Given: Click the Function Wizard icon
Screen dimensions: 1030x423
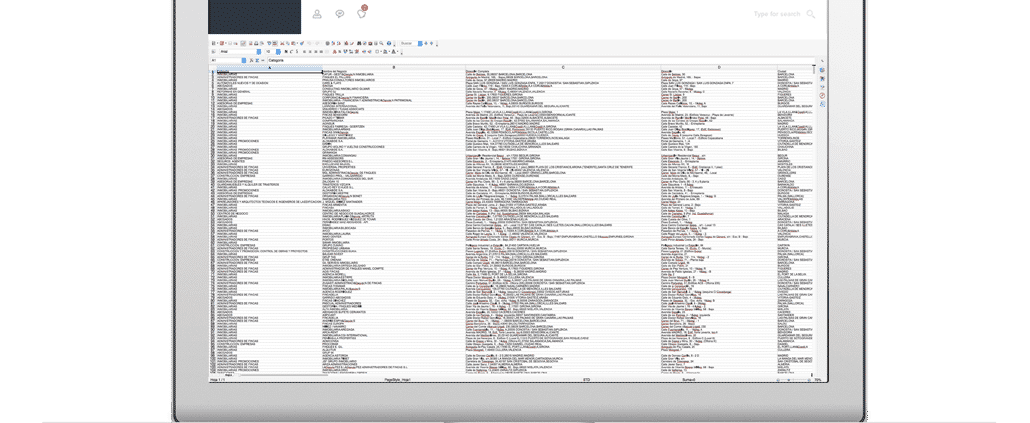Looking at the screenshot, I should [252, 60].
